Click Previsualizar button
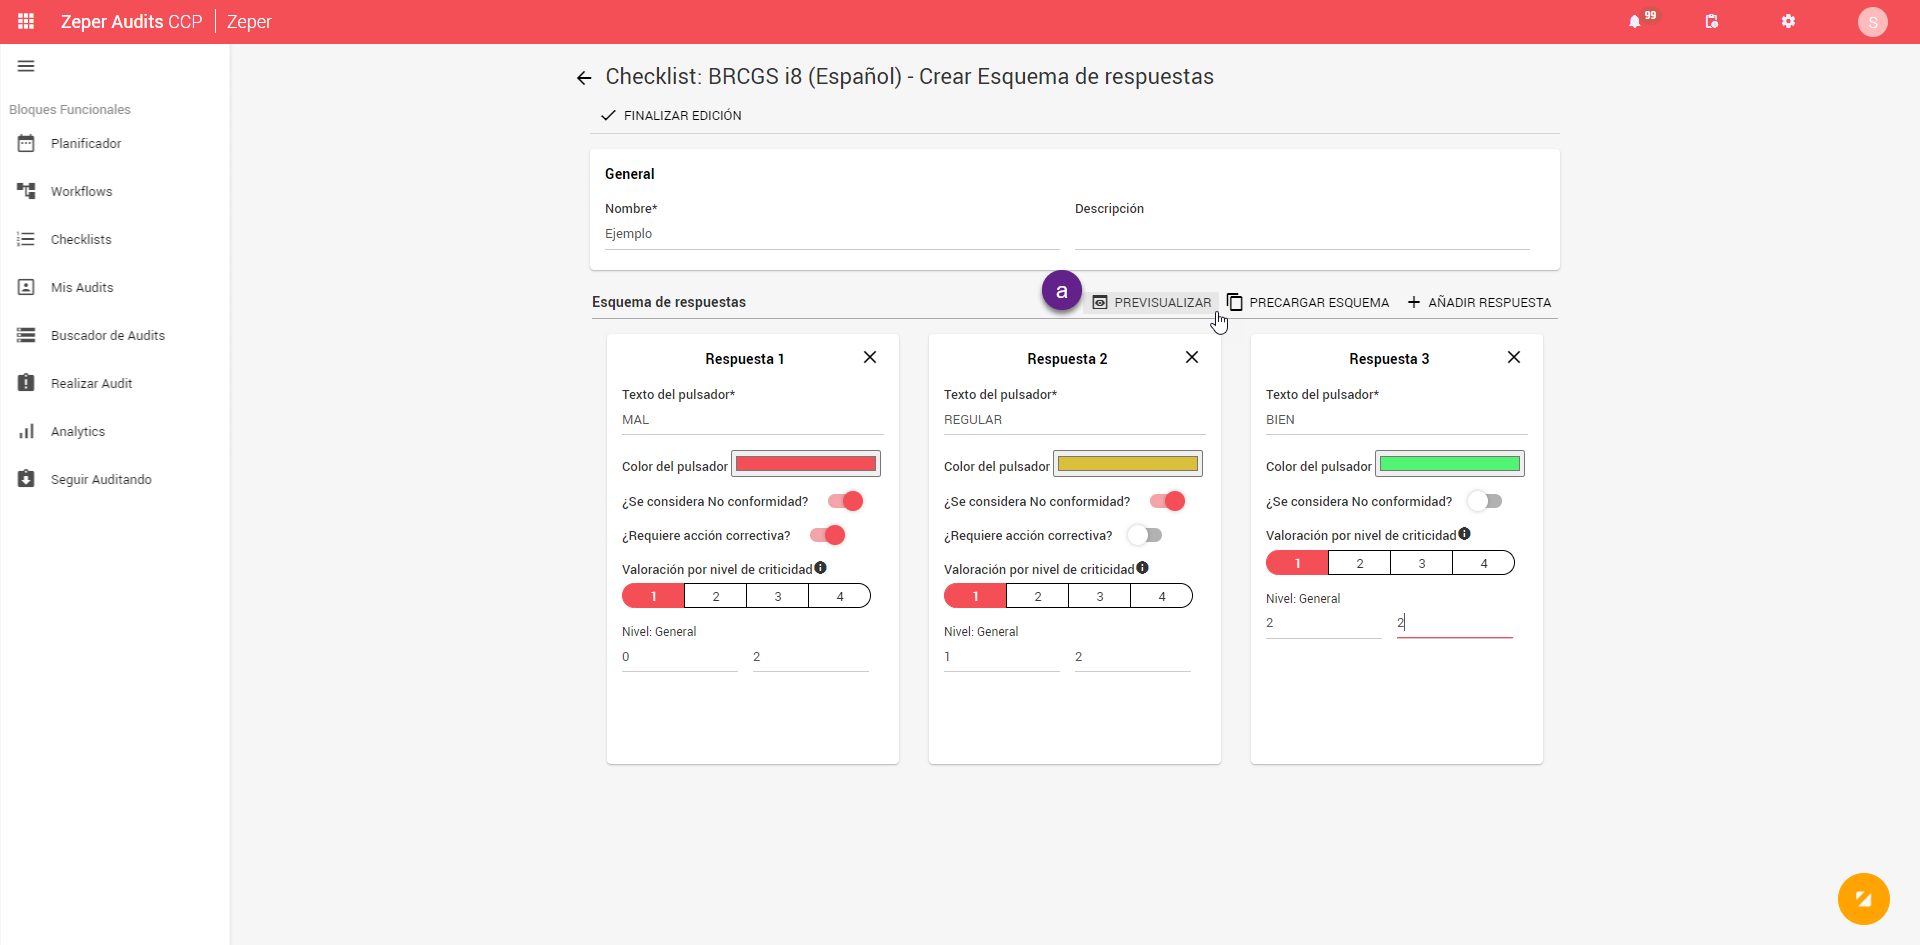Viewport: 1920px width, 945px height. click(x=1151, y=302)
